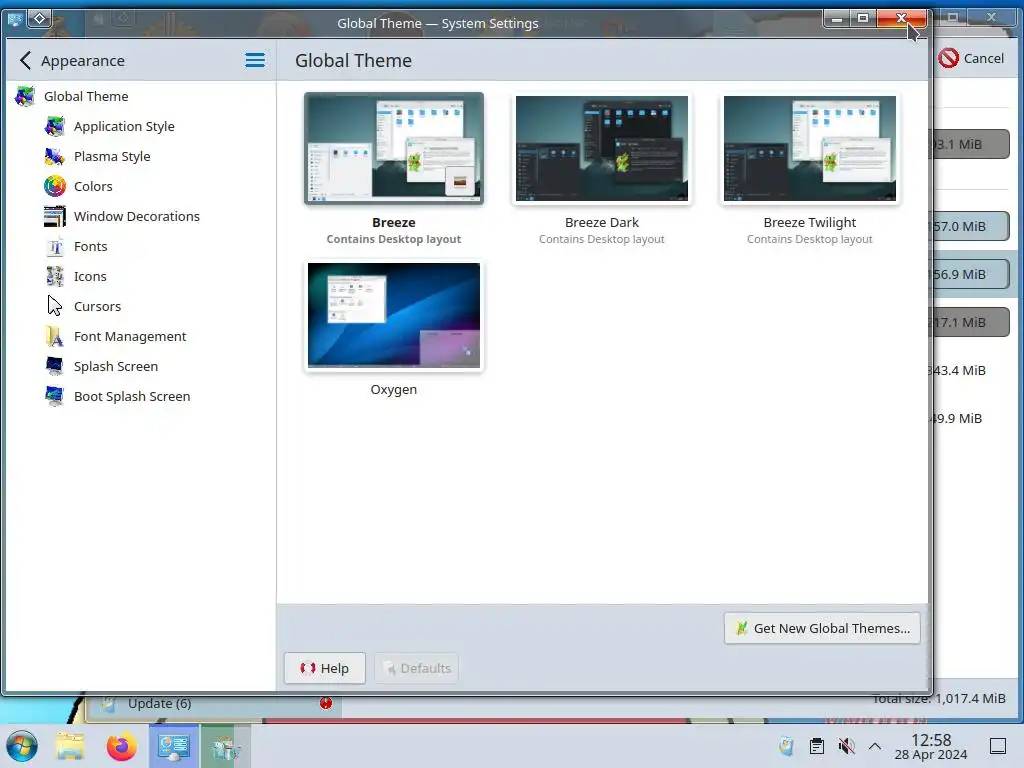
Task: Click the show desktop button
Action: 998,746
